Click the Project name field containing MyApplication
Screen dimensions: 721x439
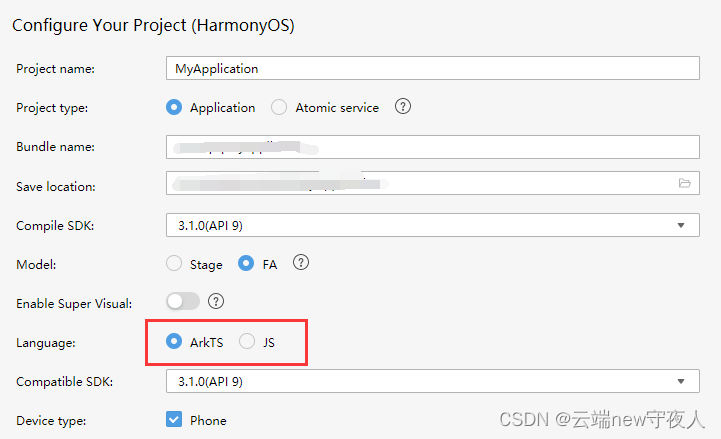tap(433, 68)
